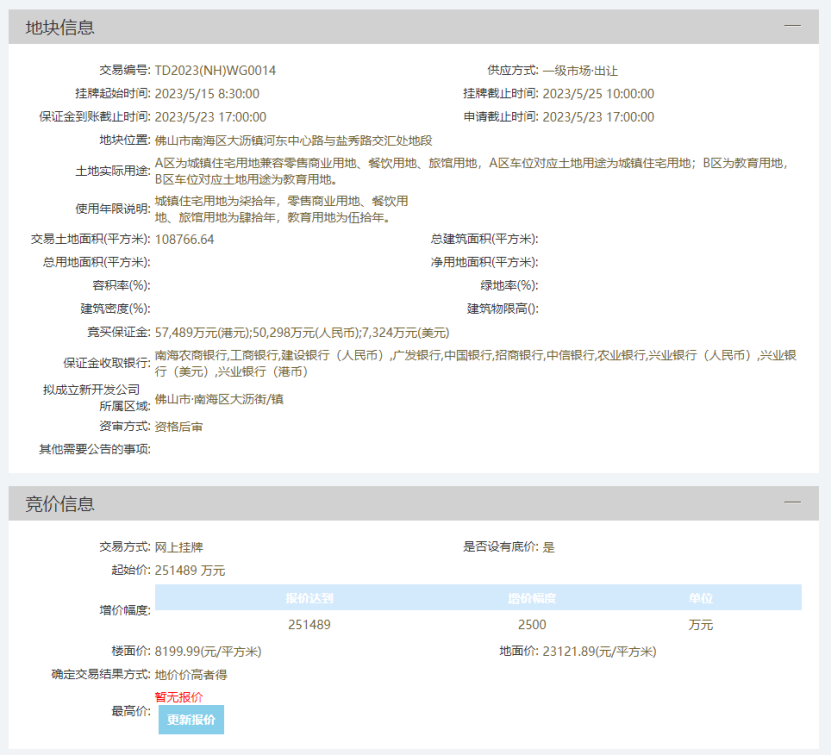Click the transaction number TD2023(NH)WG0014
This screenshot has height=755, width=831.
pyautogui.click(x=215, y=70)
